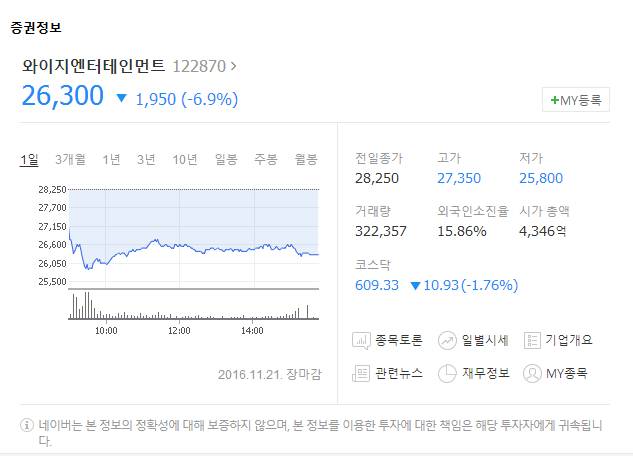Show the 1년 chart period
Image resolution: width=633 pixels, height=456 pixels.
click(111, 159)
